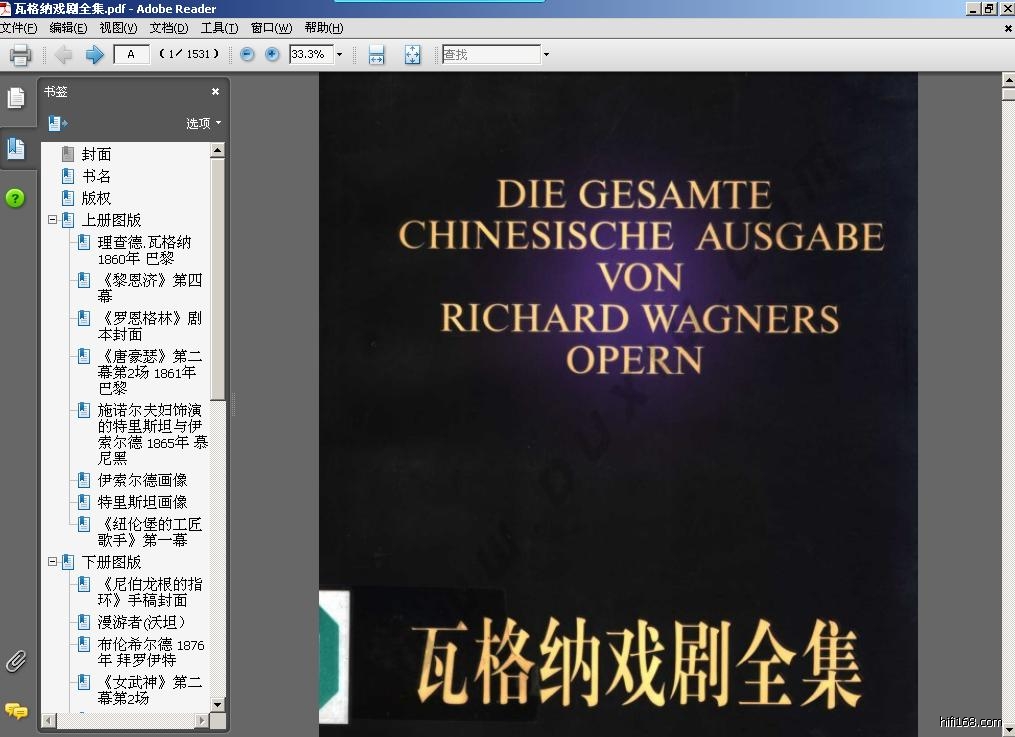Click the green help question icon
Image resolution: width=1015 pixels, height=737 pixels.
coord(15,198)
